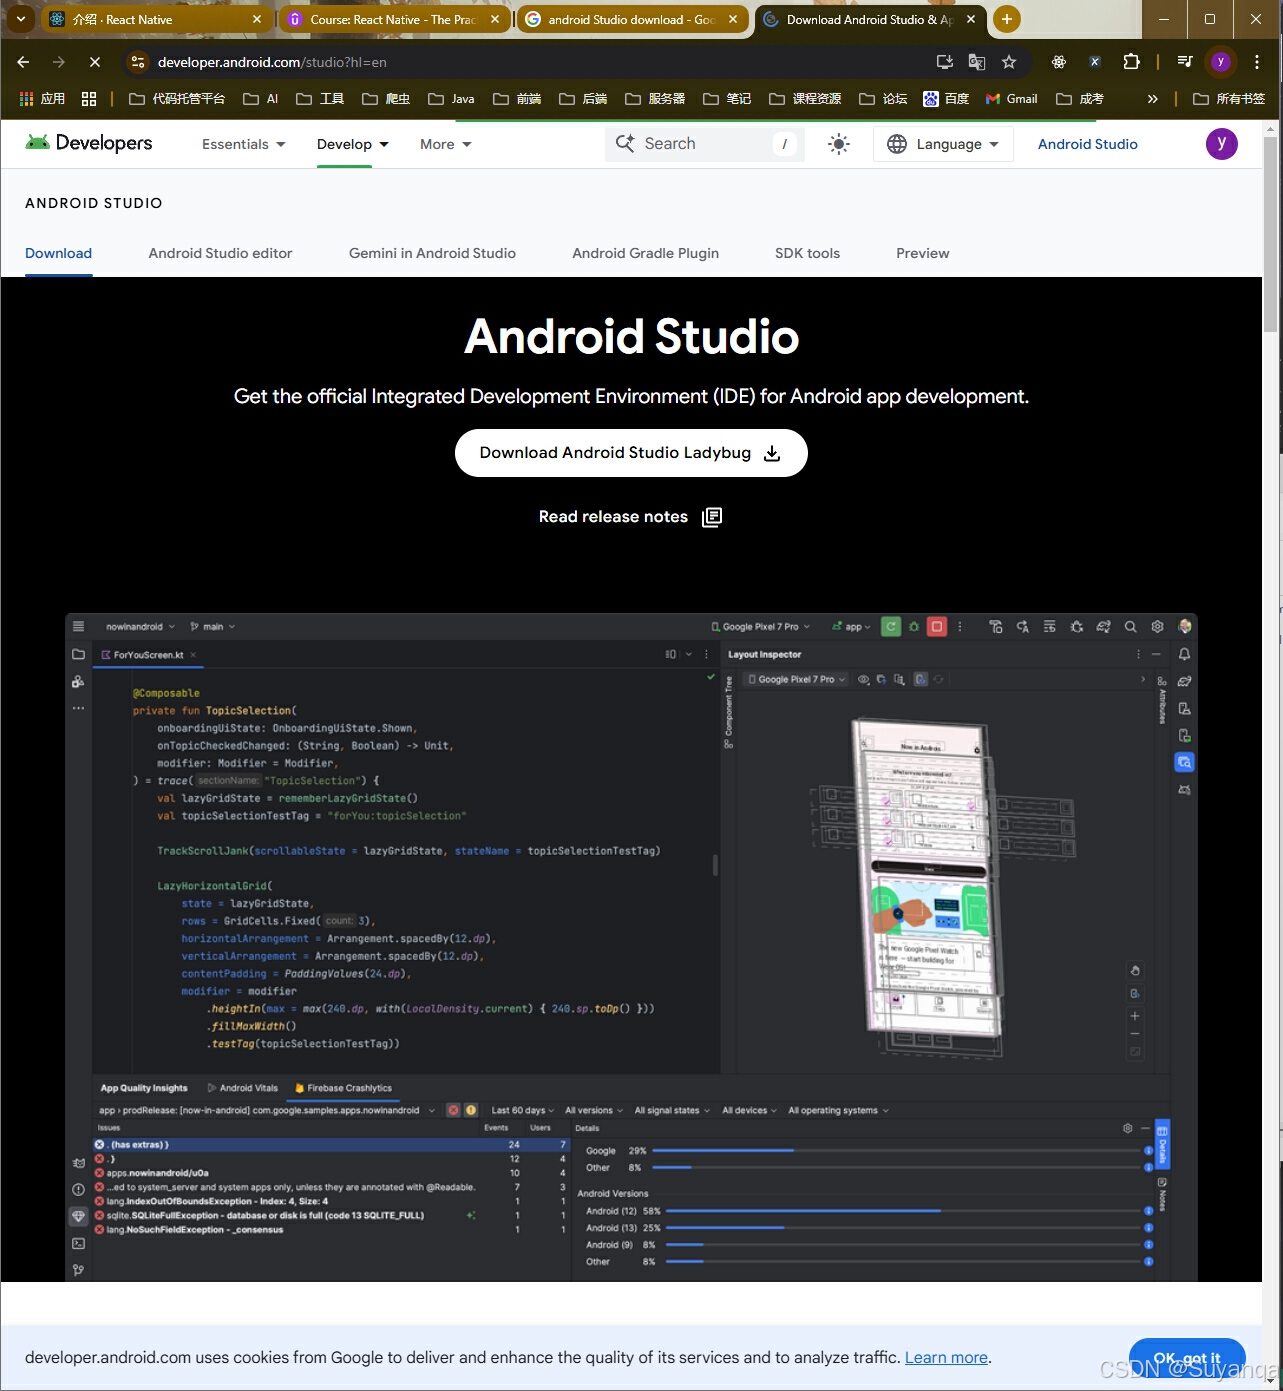Open the Language selector
Image resolution: width=1283 pixels, height=1391 pixels.
943,144
